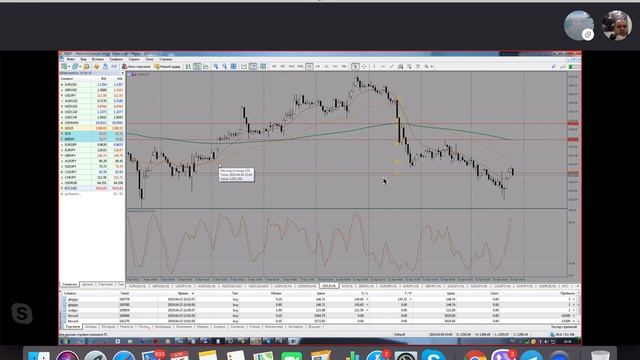The width and height of the screenshot is (640, 360).
Task: Toggle auto scroll to chart end
Action: [244, 66]
